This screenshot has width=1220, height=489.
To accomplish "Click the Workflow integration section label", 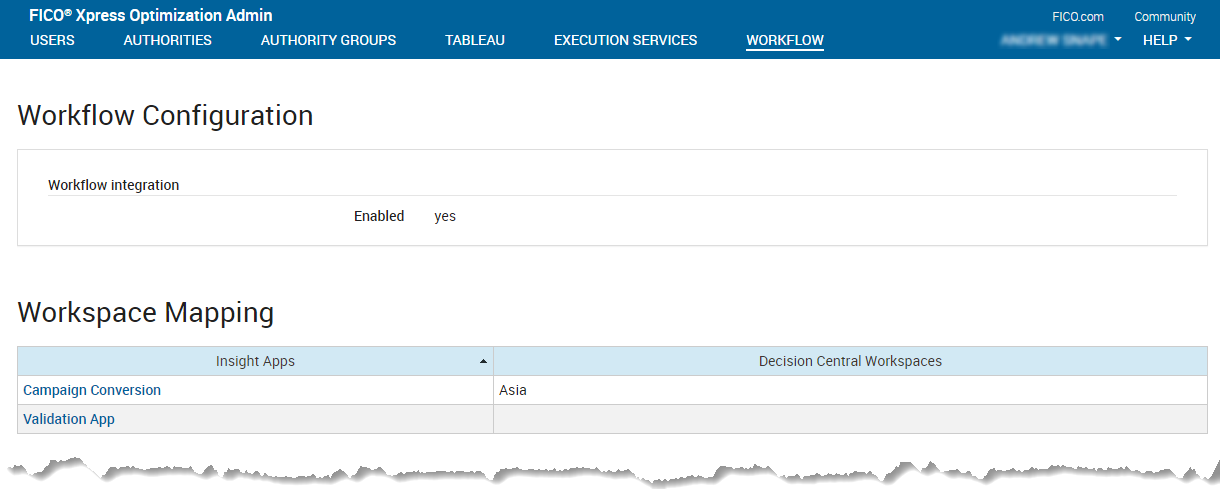I will point(114,185).
